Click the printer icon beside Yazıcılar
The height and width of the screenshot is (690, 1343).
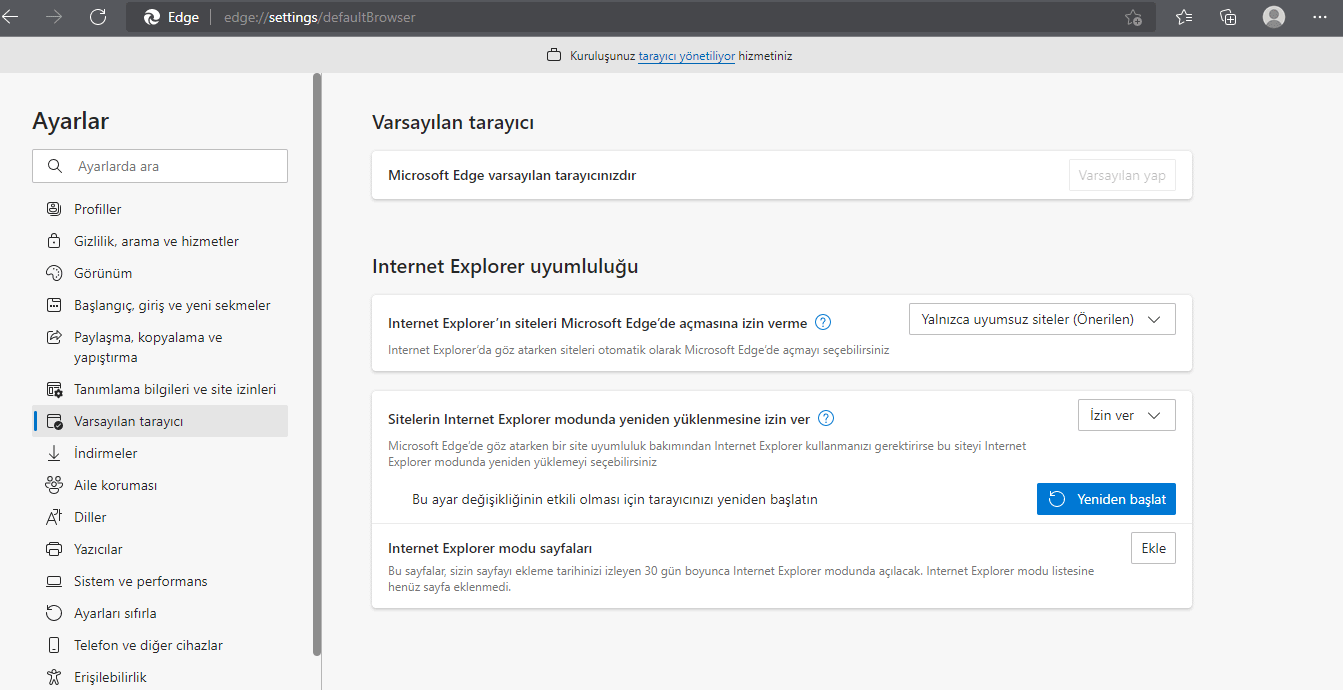click(54, 549)
